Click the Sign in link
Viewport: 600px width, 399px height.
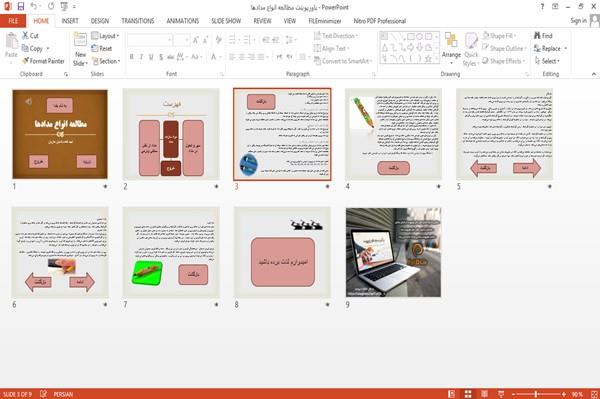coord(578,21)
